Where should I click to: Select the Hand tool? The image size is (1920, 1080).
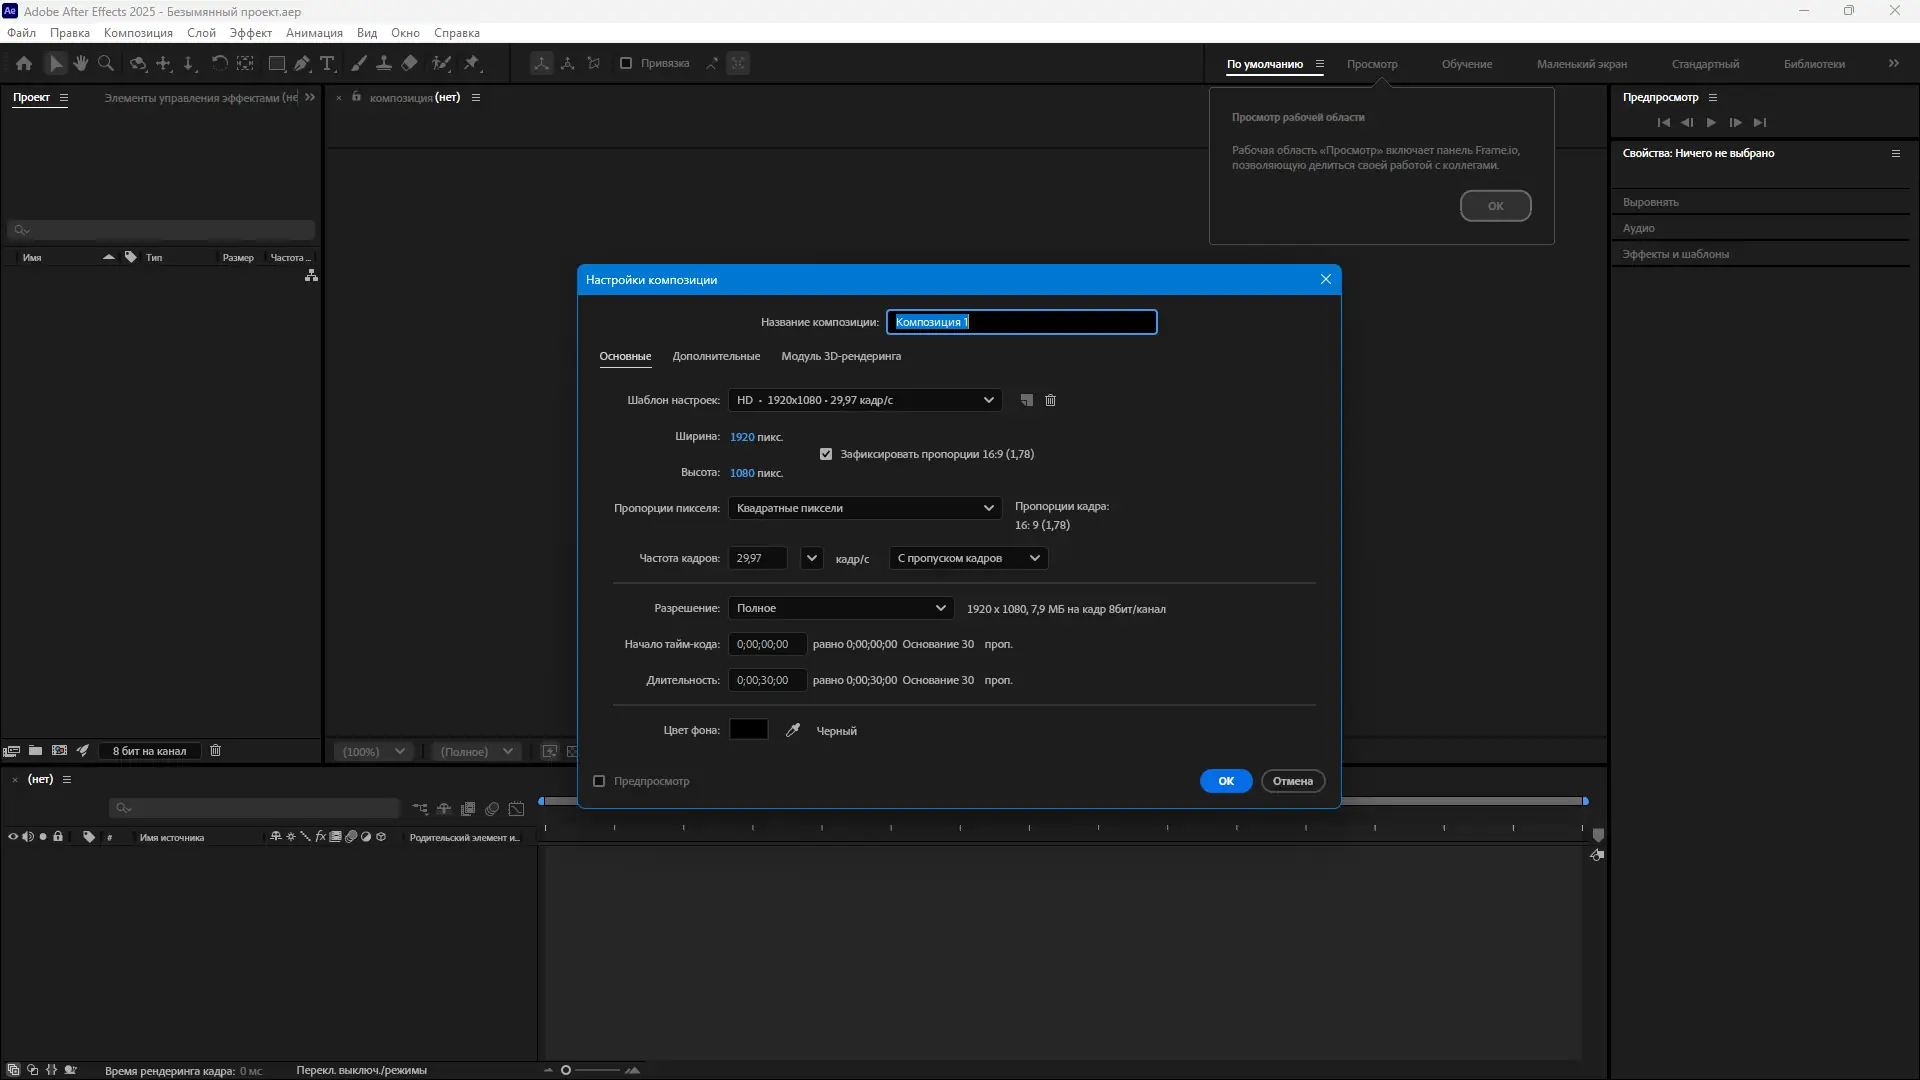80,63
